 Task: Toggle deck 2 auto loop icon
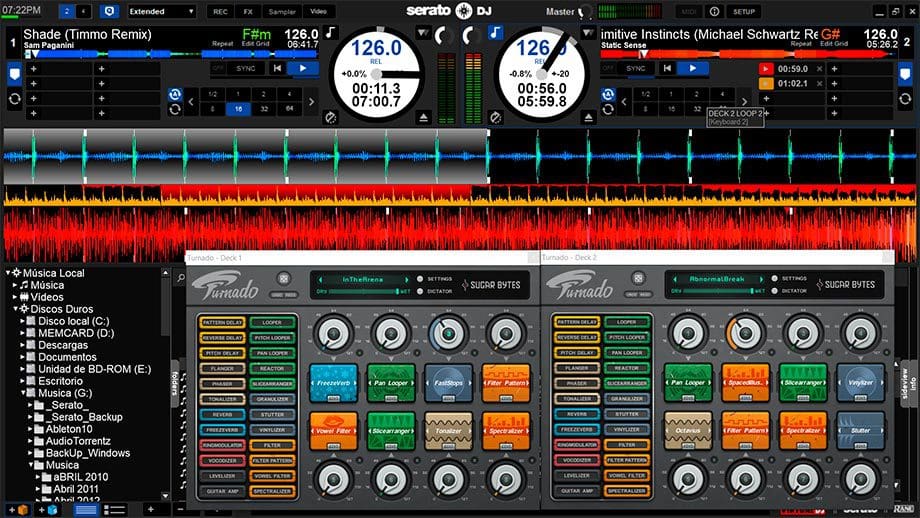point(608,94)
